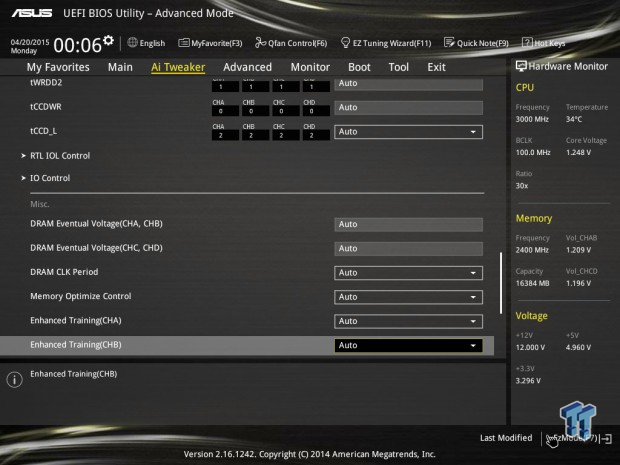Click the globe language icon
620x465 pixels.
pyautogui.click(x=132, y=42)
